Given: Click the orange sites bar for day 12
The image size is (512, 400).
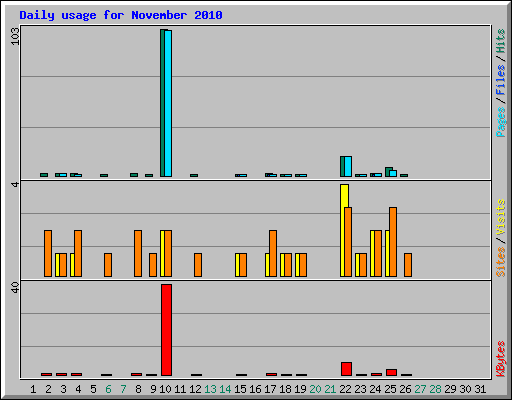Looking at the screenshot, I should click(198, 265).
